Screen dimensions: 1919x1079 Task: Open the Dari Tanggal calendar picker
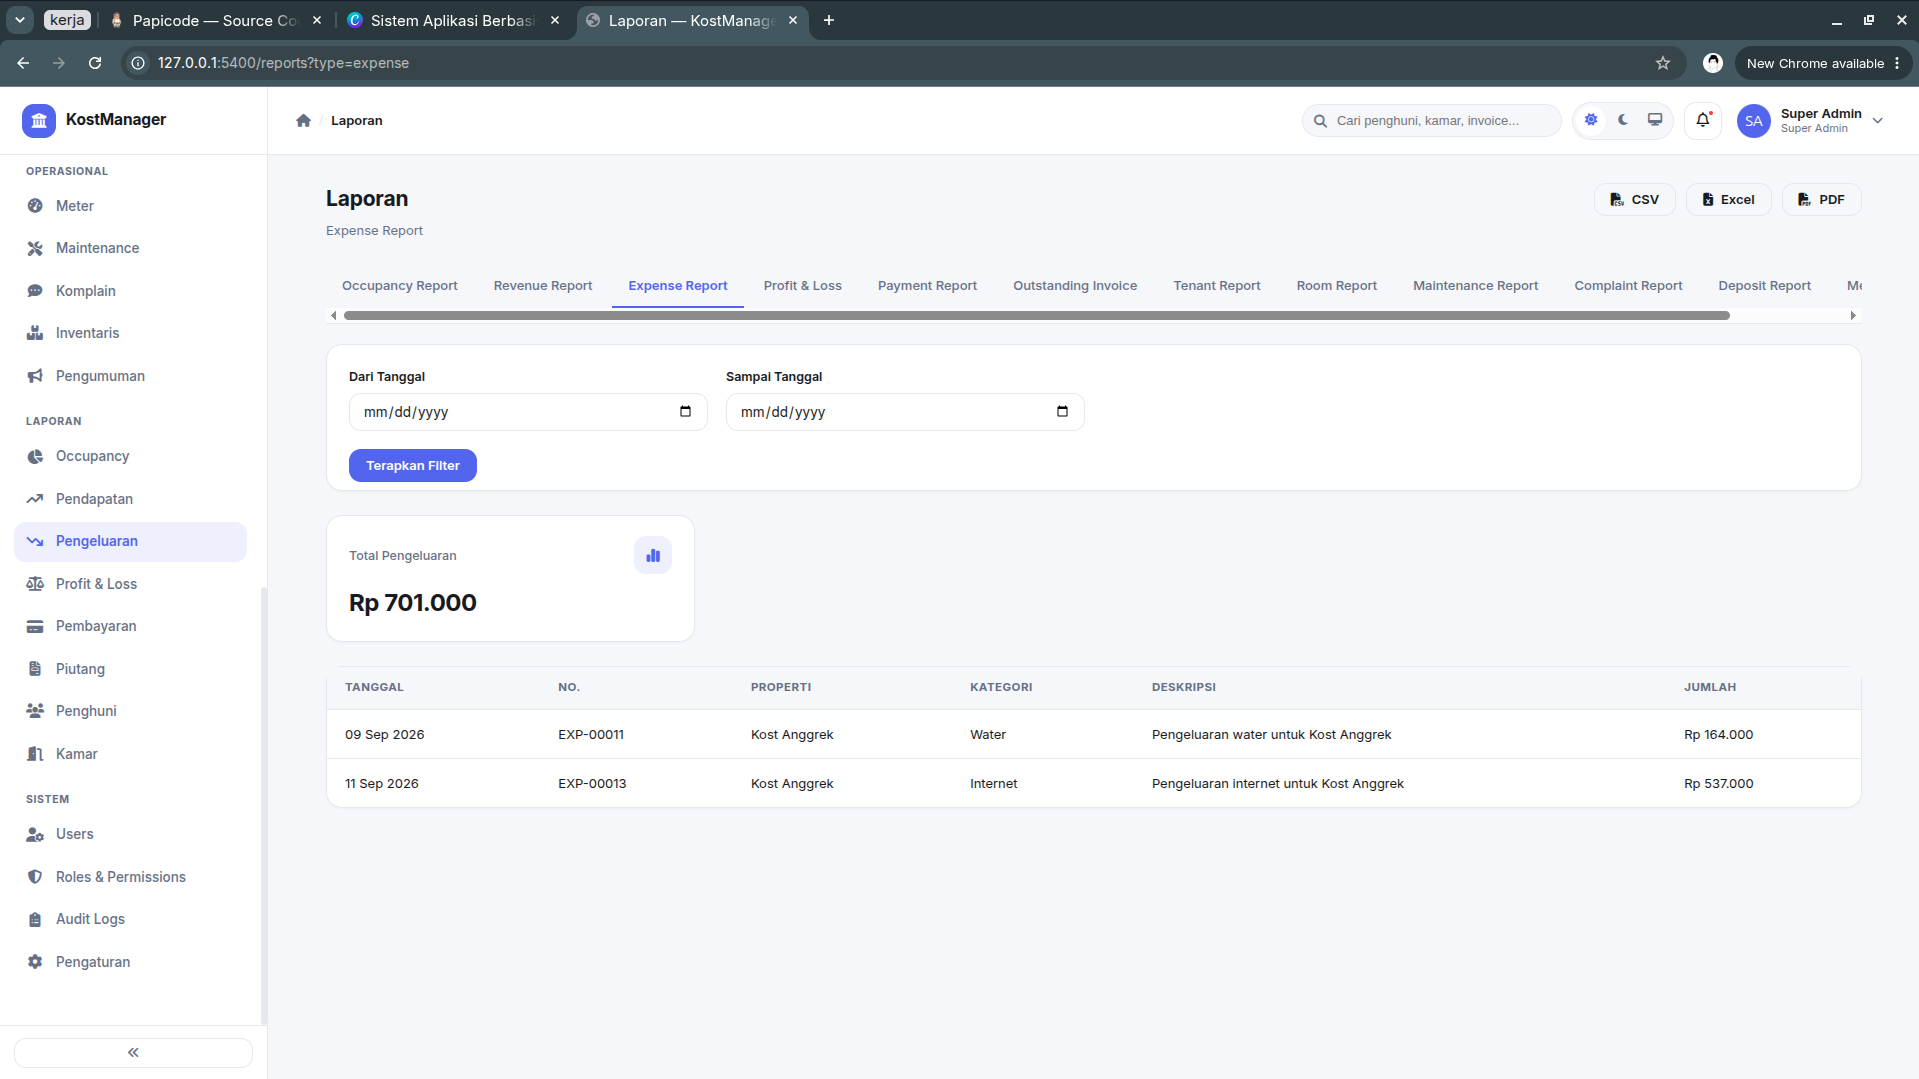685,412
